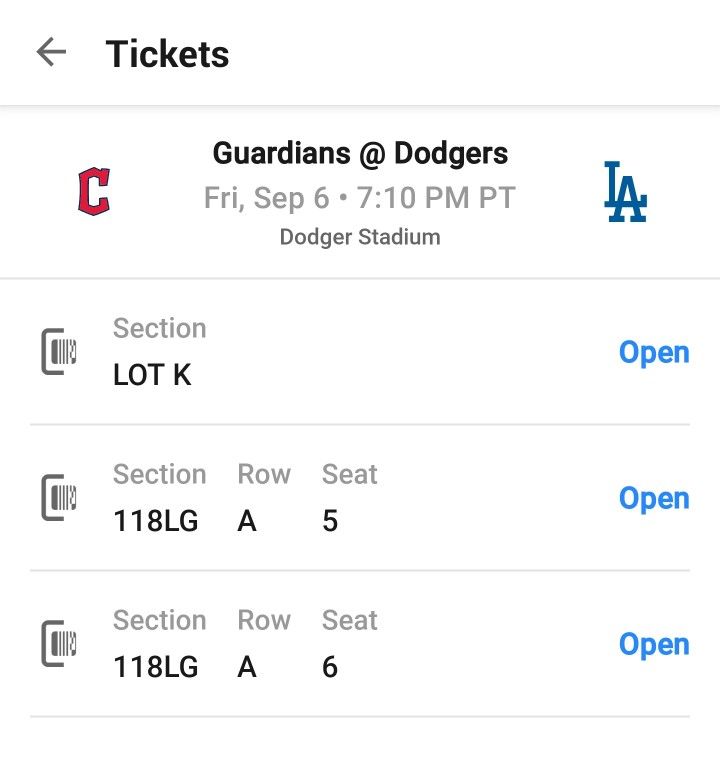Image resolution: width=720 pixels, height=763 pixels.
Task: Select the LOT K section text
Action: pos(152,375)
